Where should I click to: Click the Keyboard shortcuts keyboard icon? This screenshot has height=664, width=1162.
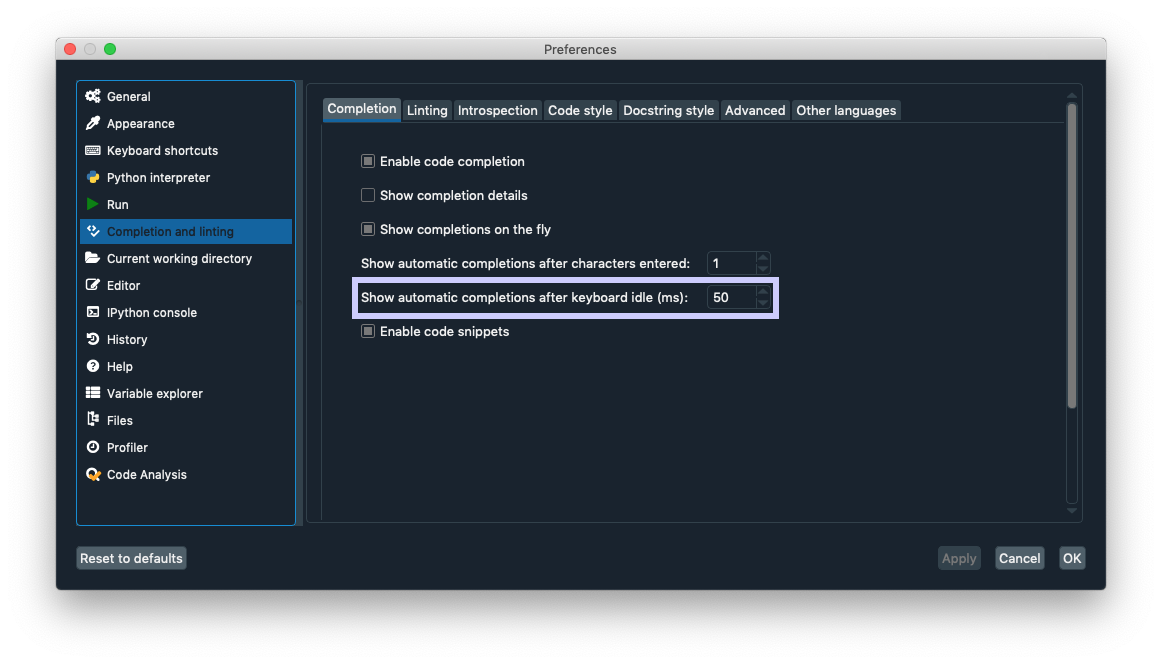click(x=93, y=150)
